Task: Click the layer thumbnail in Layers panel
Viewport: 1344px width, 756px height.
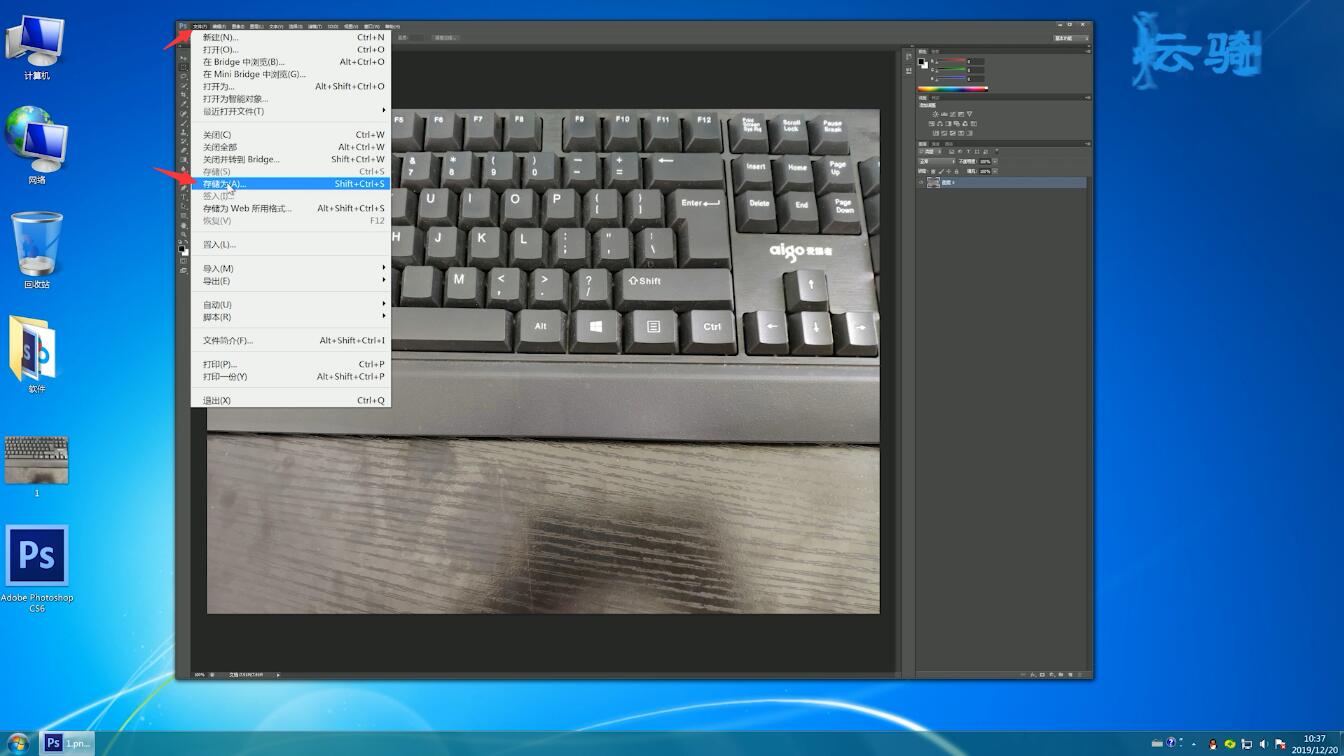Action: point(932,182)
